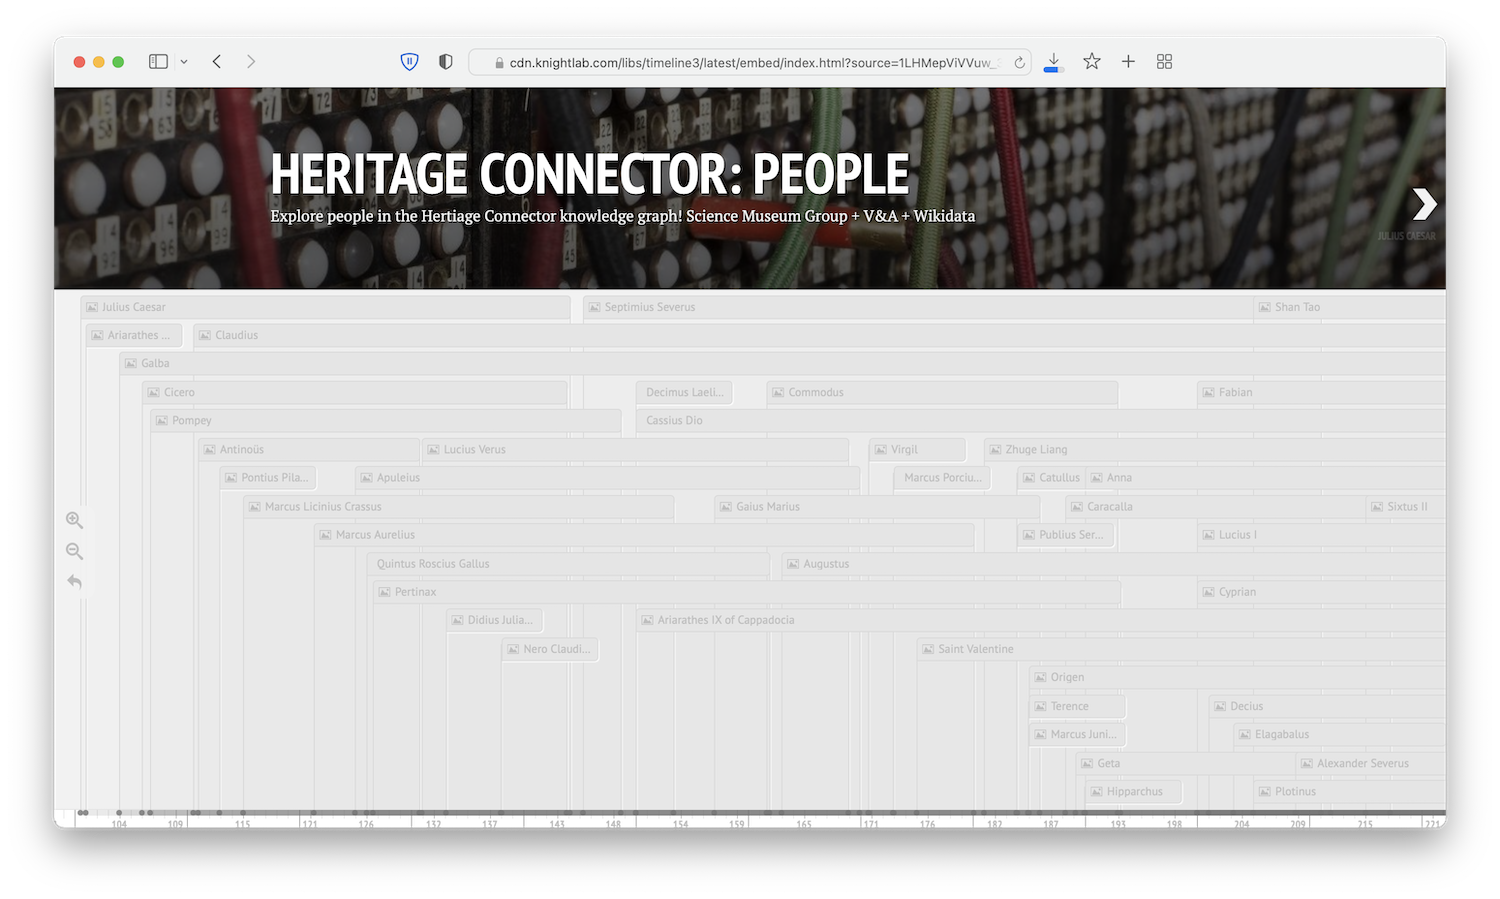
Task: Open the Bitwarden shield extension
Action: [x=409, y=62]
